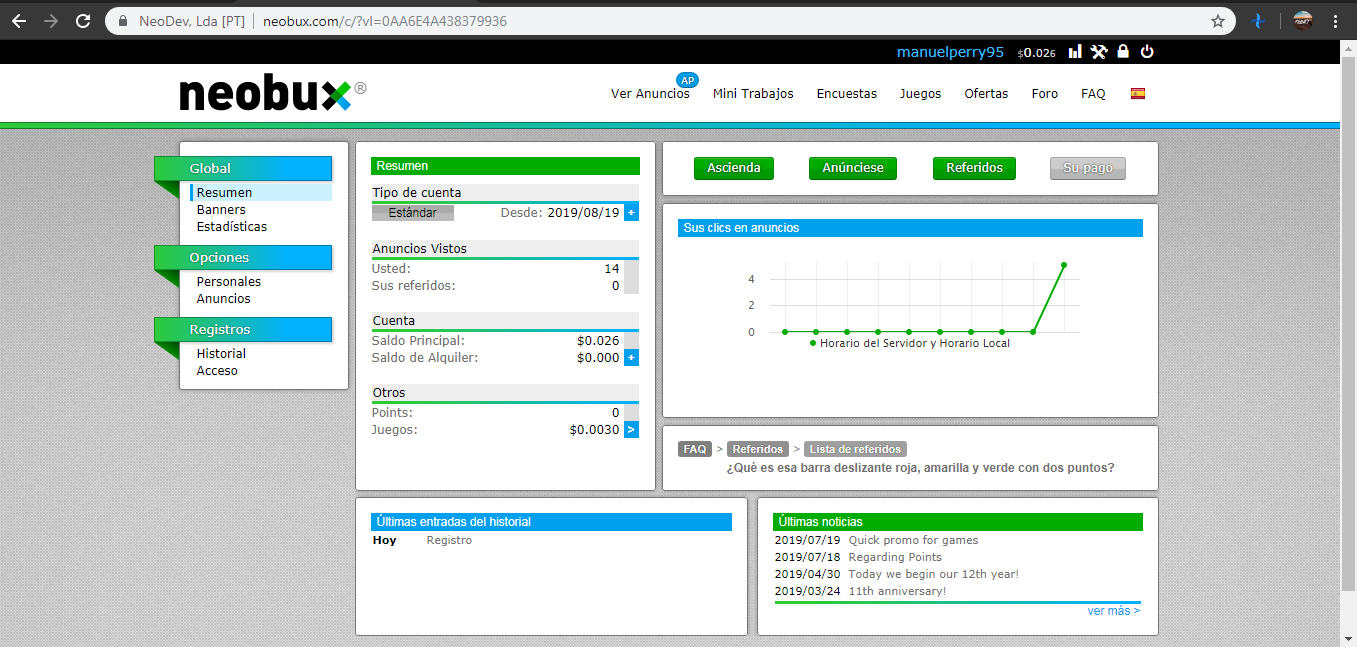This screenshot has height=647, width=1357.
Task: Open the Today we begin our 12th year news
Action: click(x=934, y=574)
